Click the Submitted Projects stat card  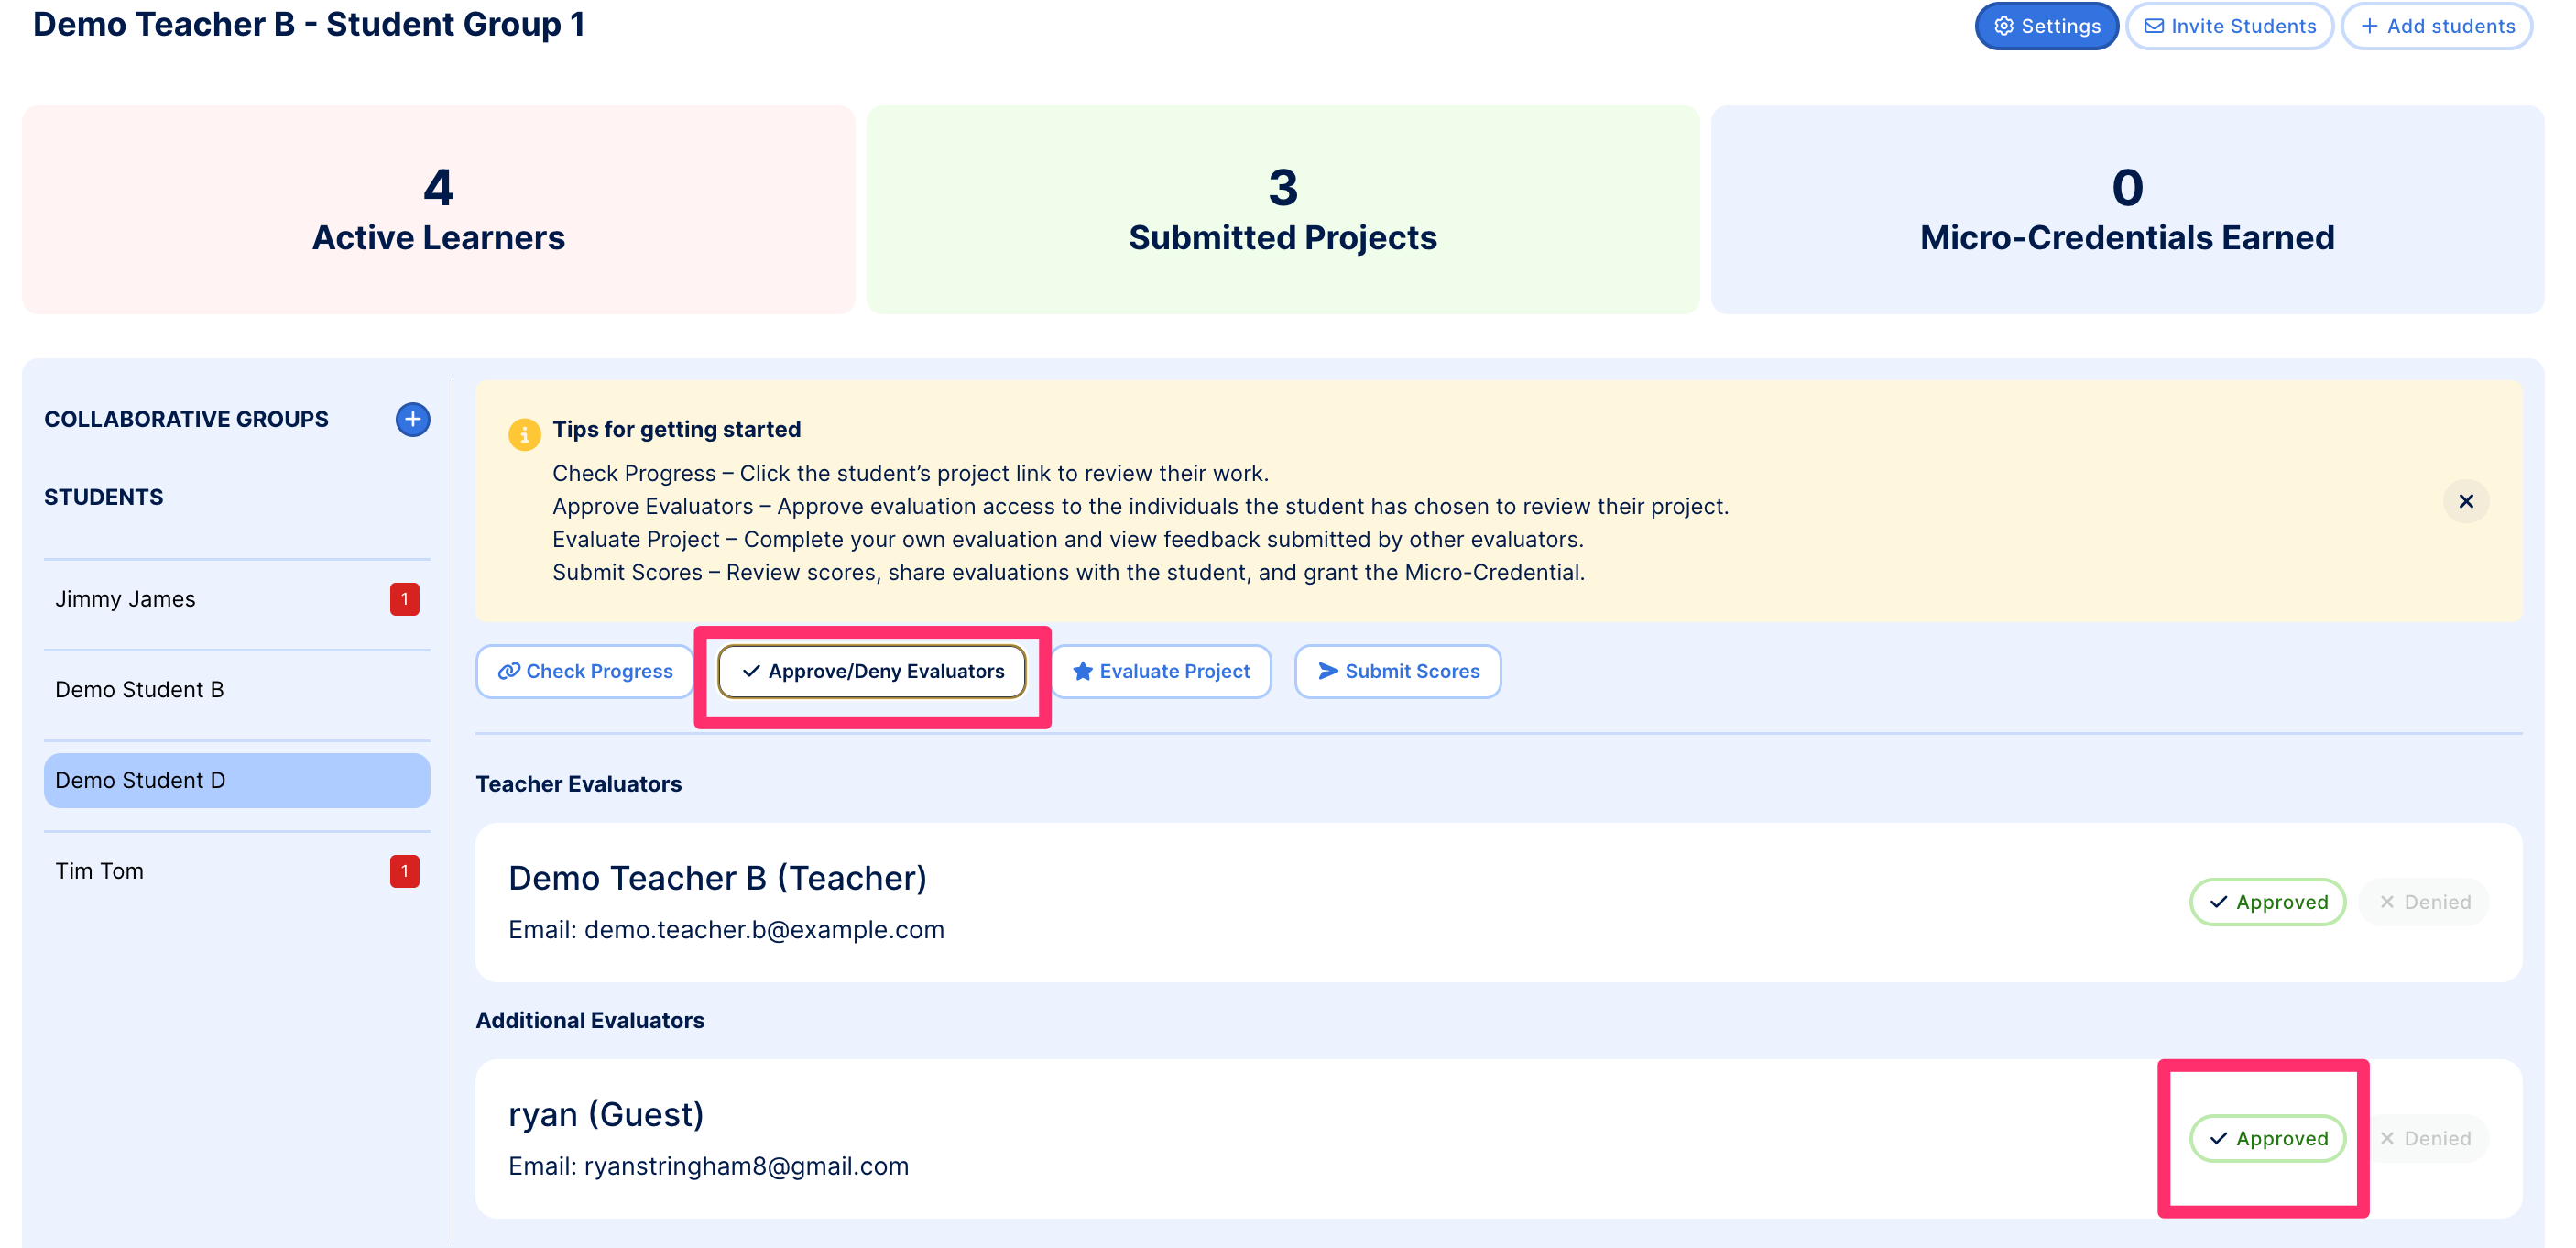click(1282, 210)
